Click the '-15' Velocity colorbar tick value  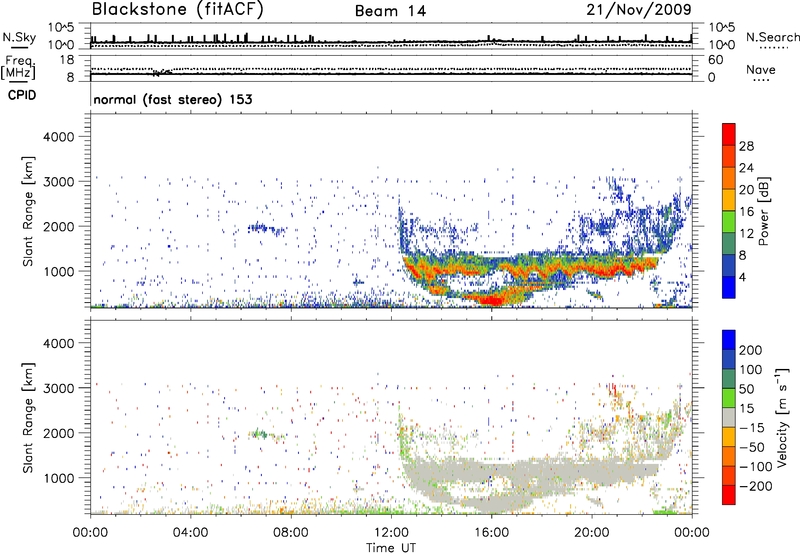pos(752,428)
